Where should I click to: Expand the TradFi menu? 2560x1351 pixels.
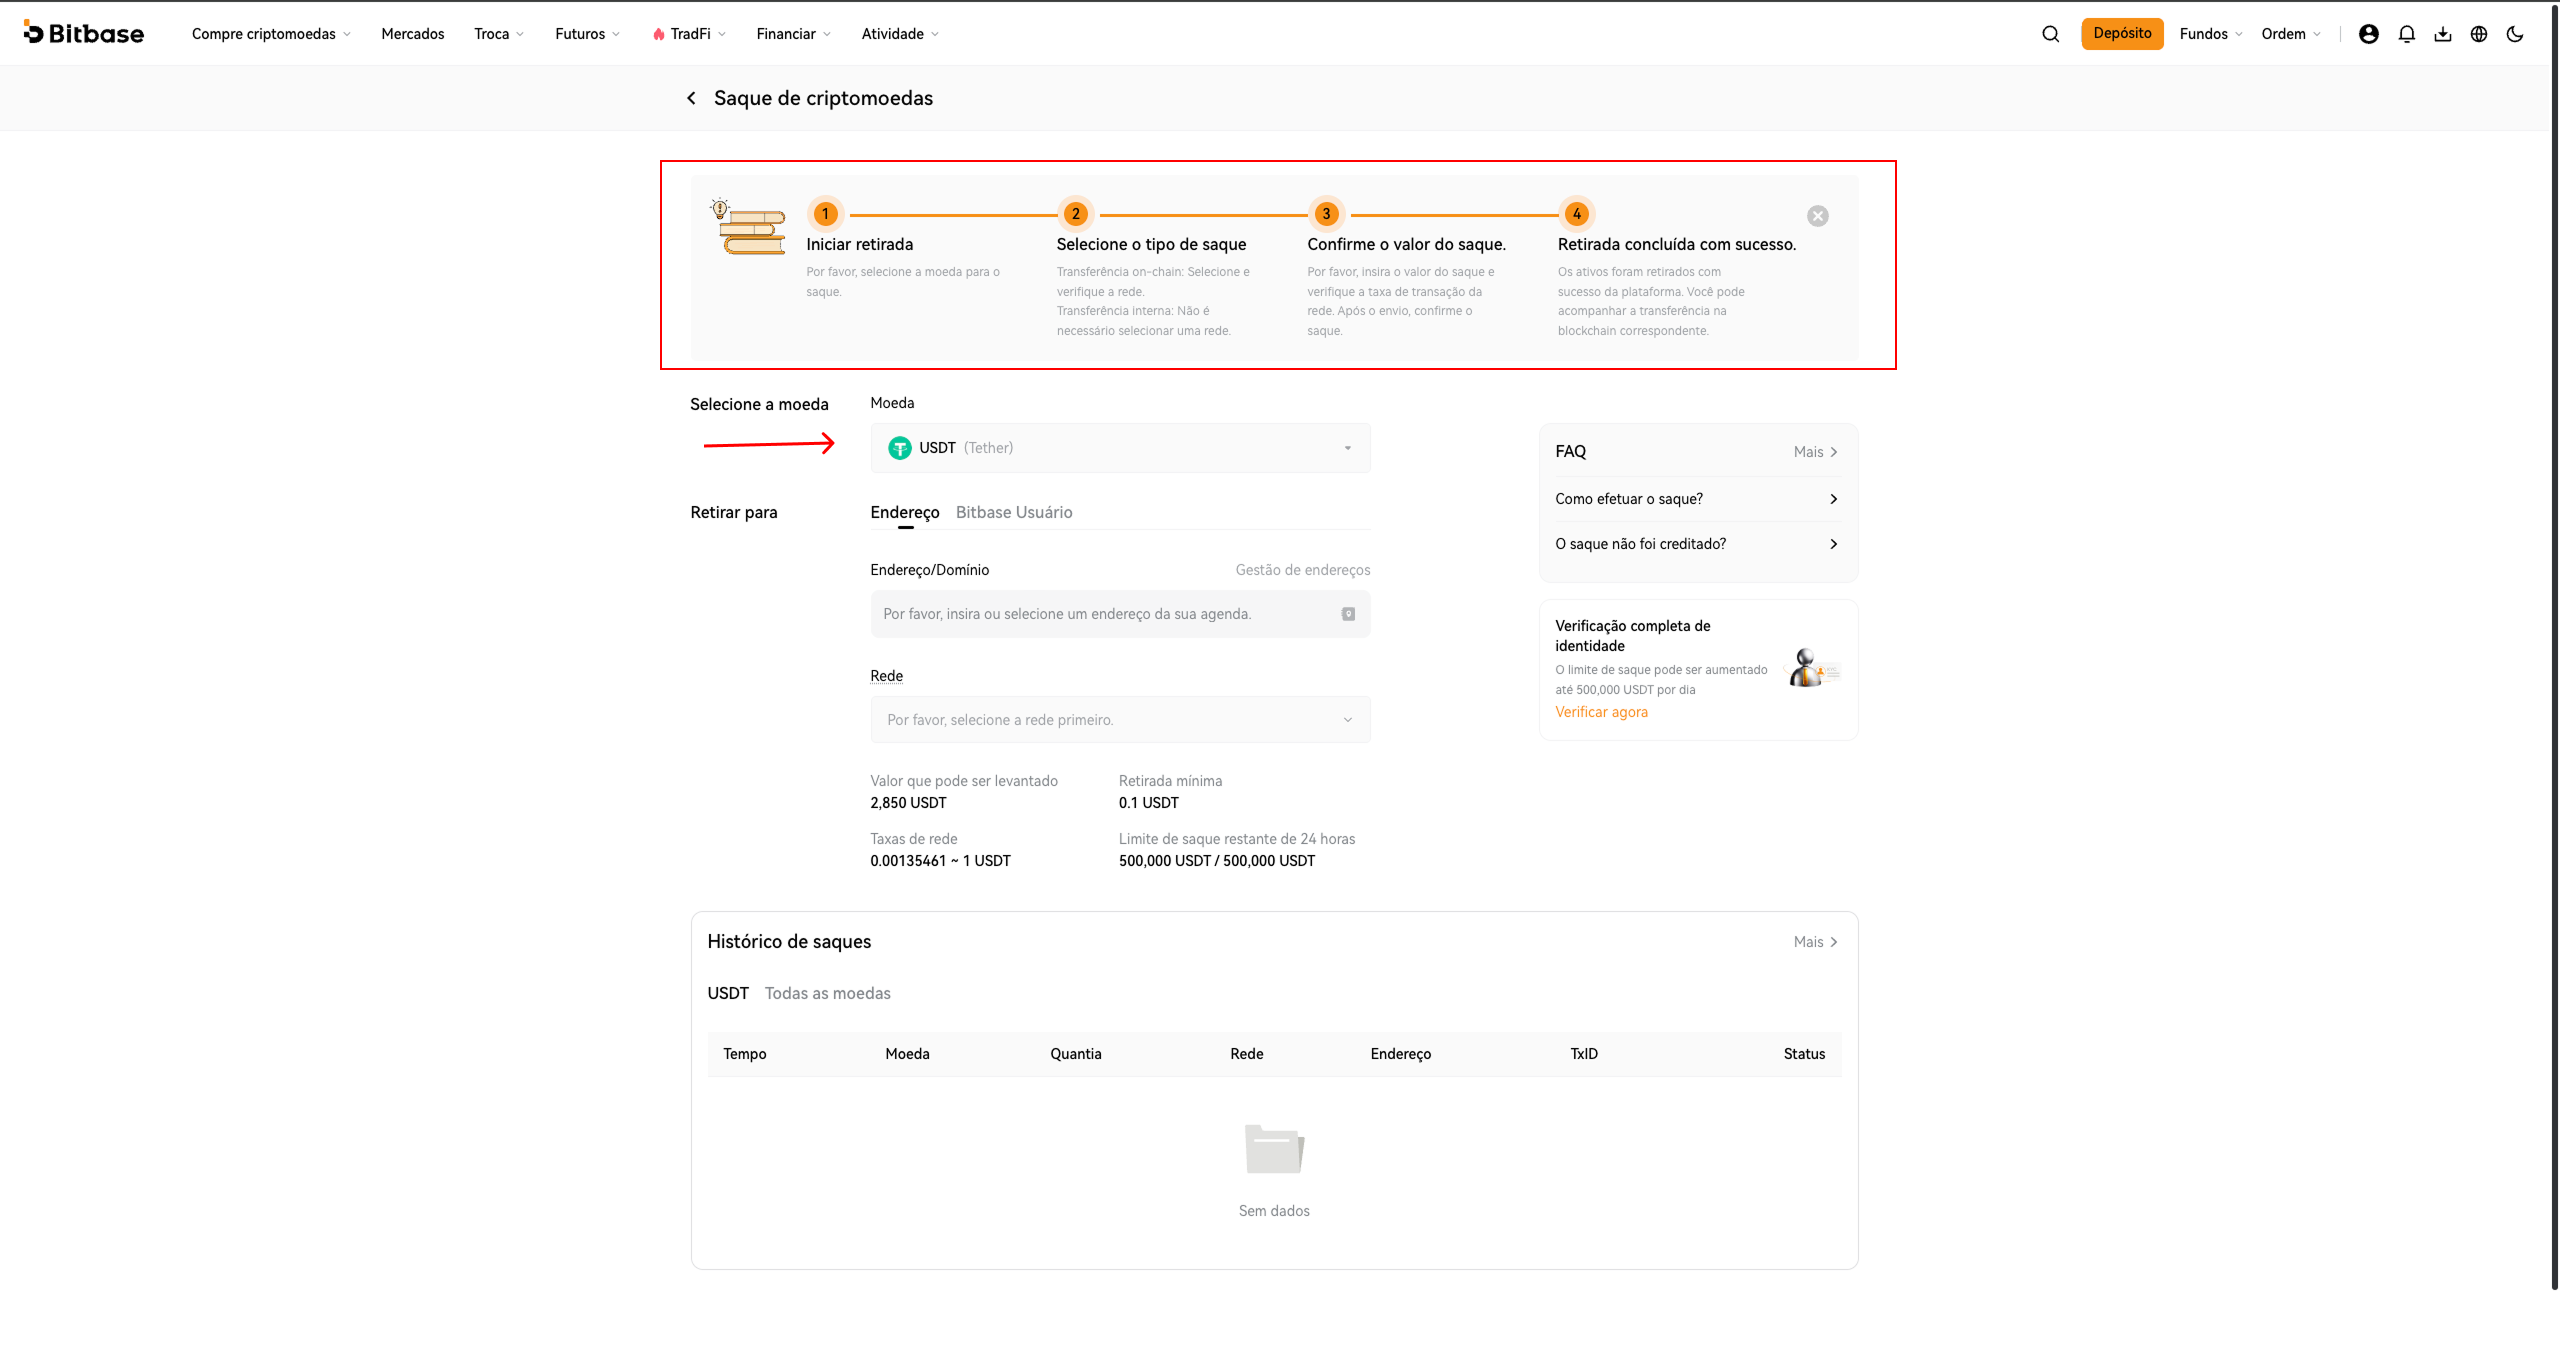(689, 34)
